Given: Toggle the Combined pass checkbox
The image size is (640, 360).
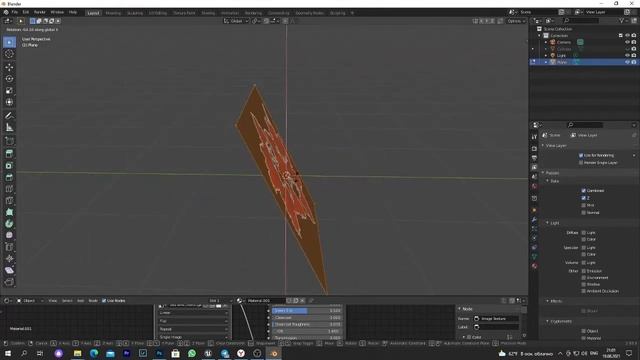Looking at the screenshot, I should pyautogui.click(x=584, y=191).
